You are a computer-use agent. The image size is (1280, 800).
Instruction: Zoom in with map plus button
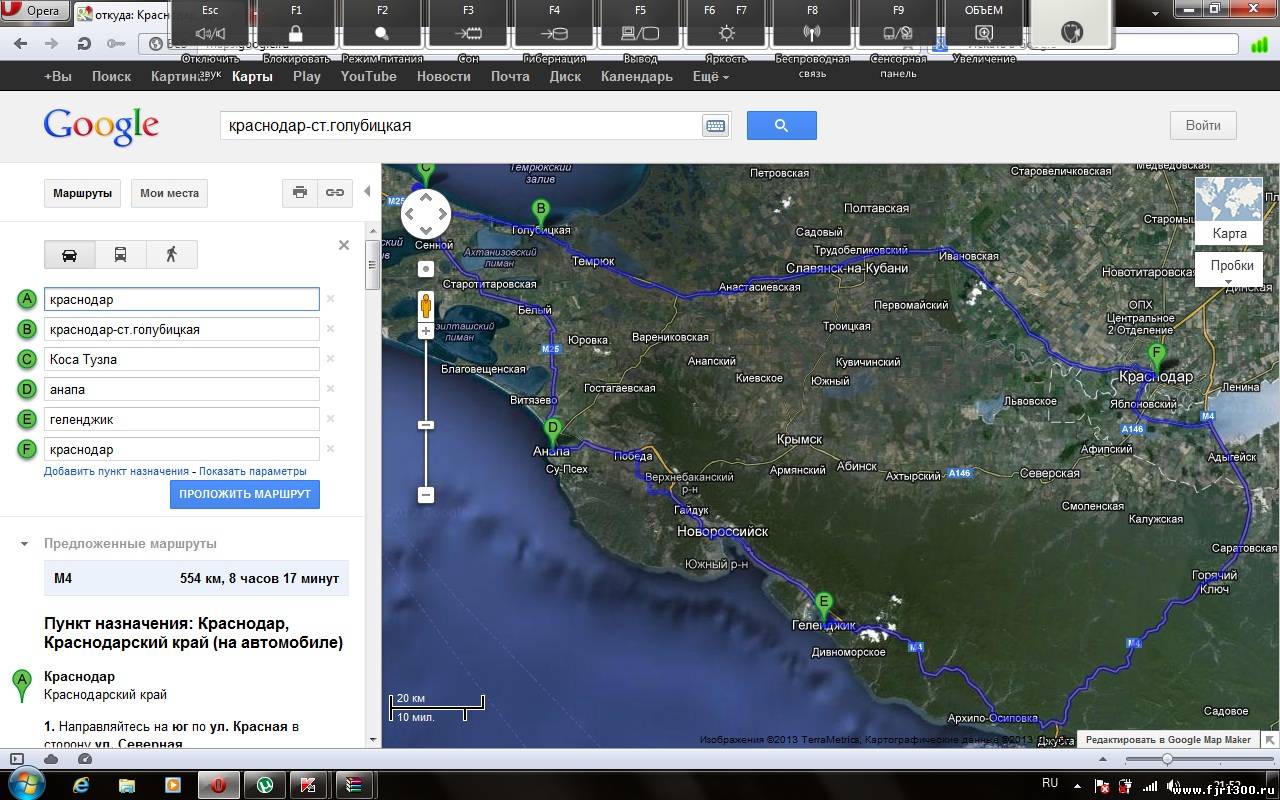426,331
